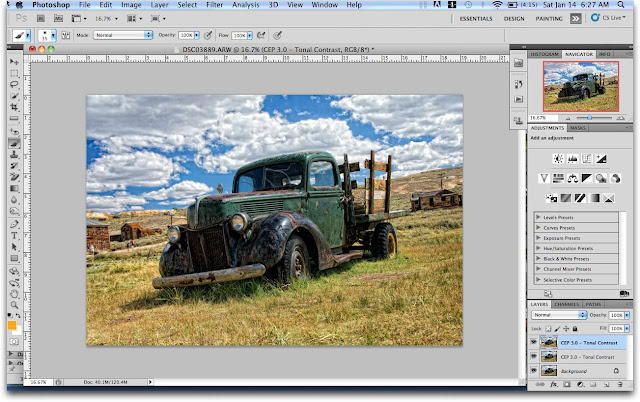
Task: Toggle the brush panel button
Action: click(x=65, y=36)
